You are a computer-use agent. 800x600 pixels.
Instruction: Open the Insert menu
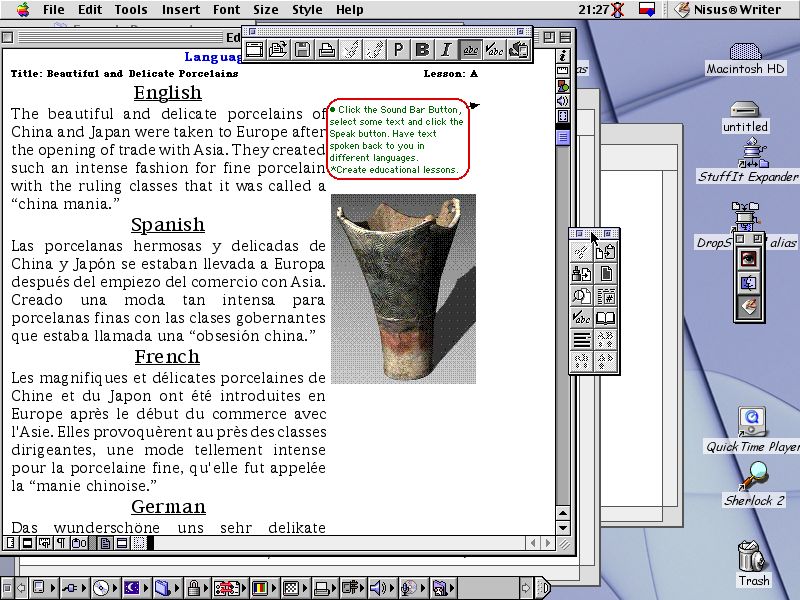tap(180, 9)
